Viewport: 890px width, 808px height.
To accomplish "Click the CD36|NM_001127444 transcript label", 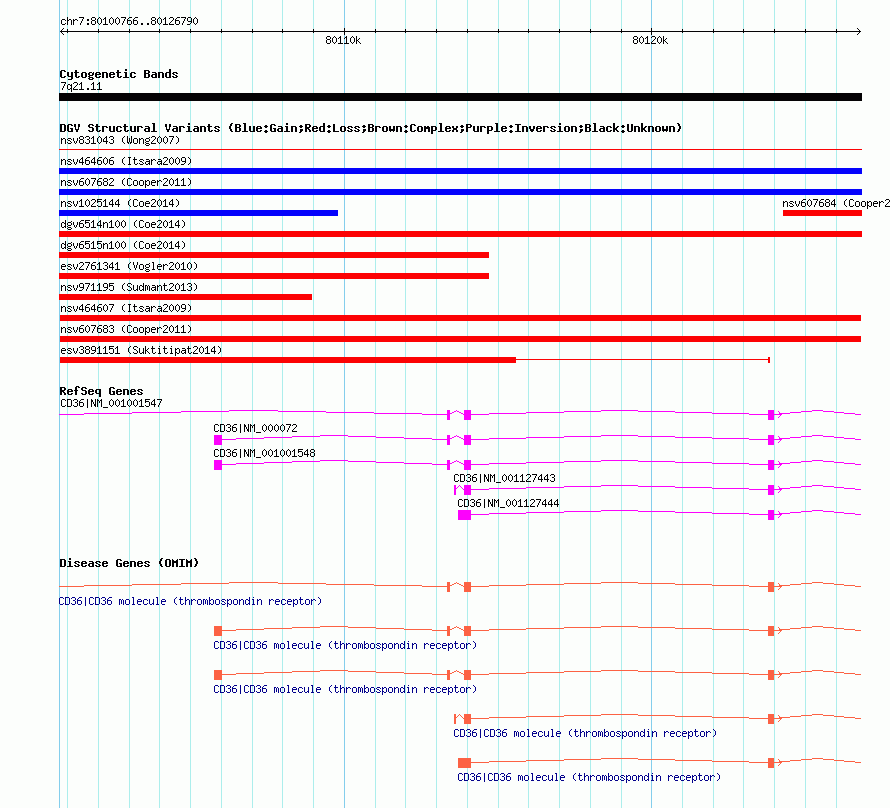I will click(509, 503).
